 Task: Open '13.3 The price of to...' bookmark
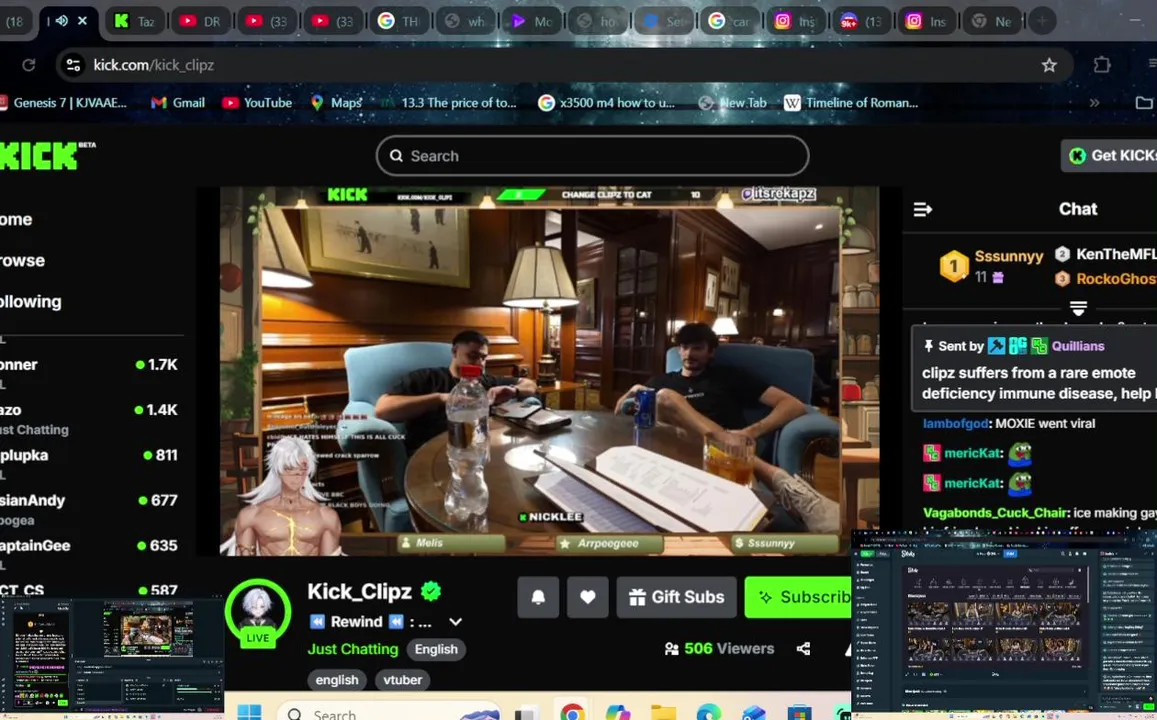[449, 103]
